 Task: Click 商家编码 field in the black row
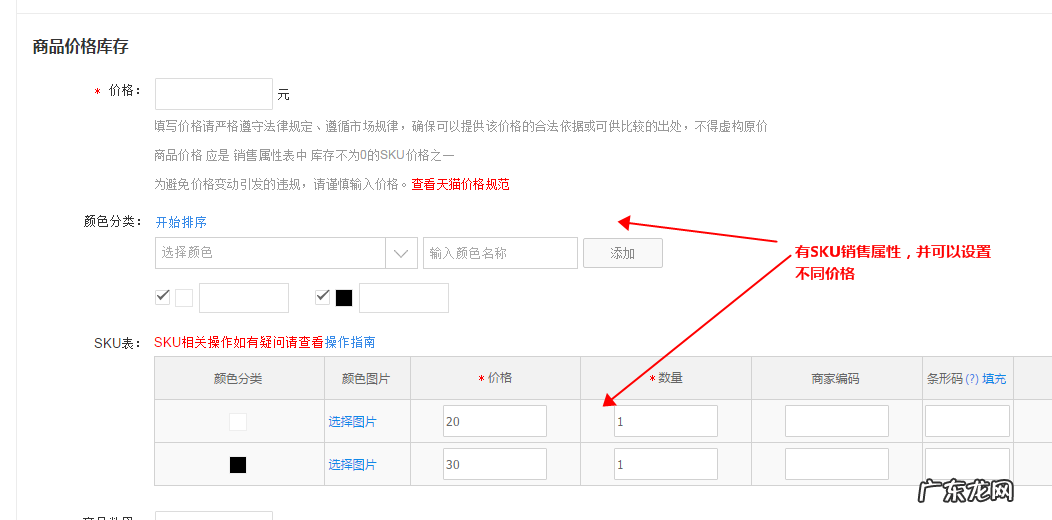(836, 464)
